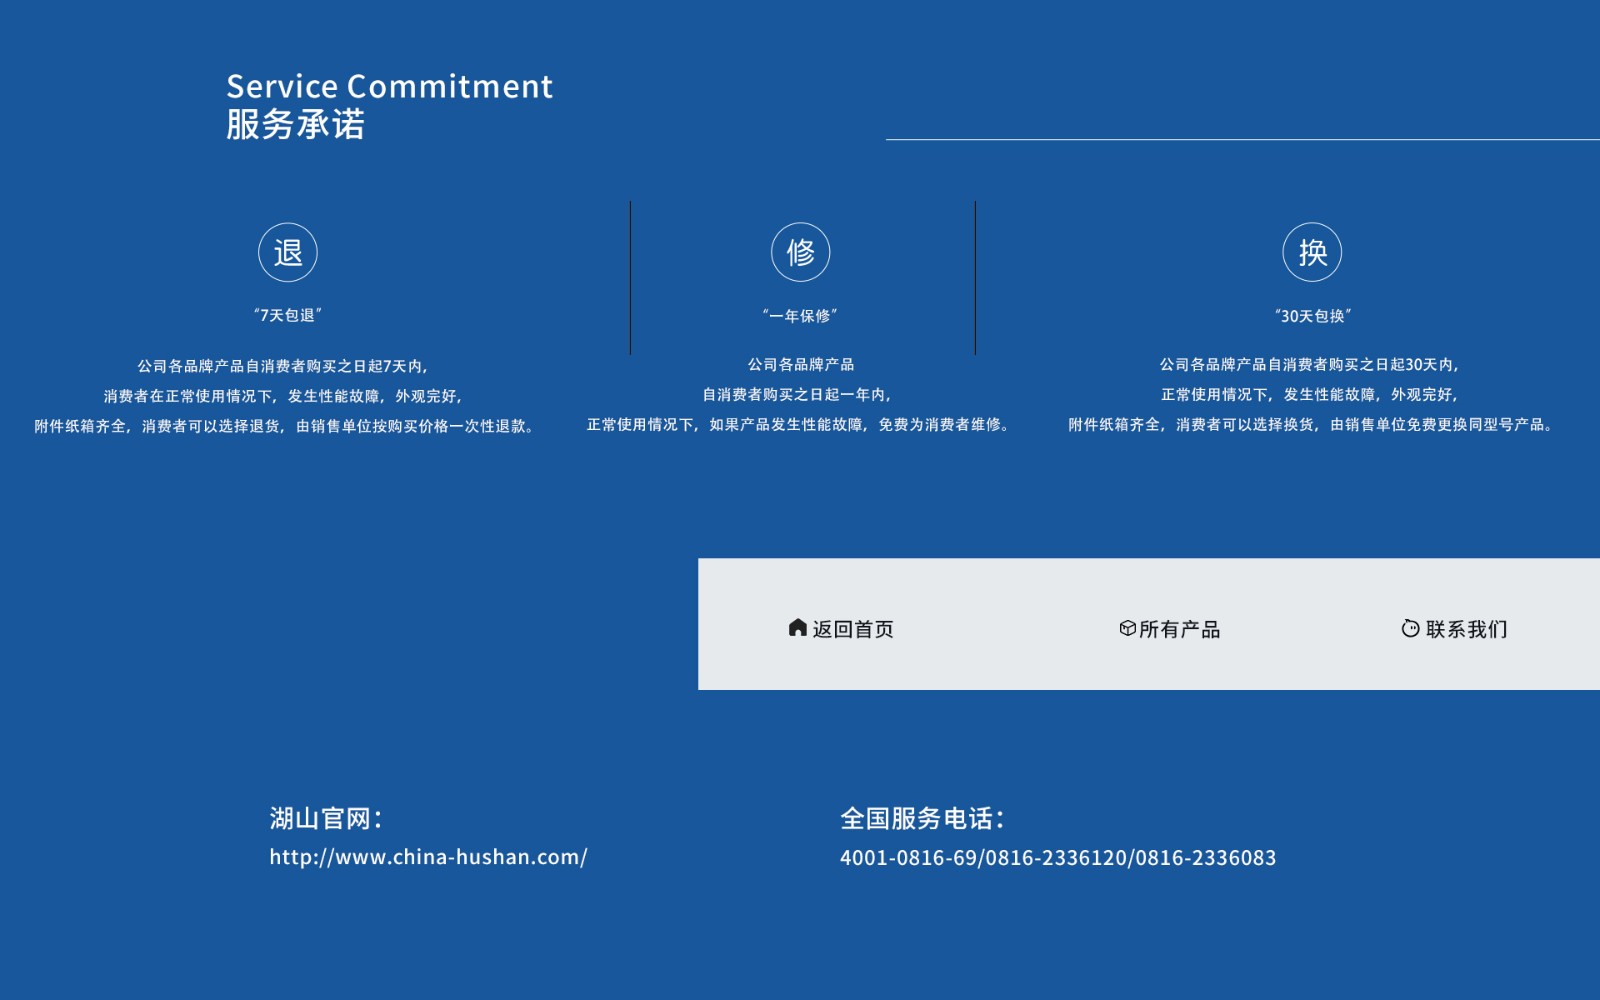Click the Service Commitment title

coord(389,86)
